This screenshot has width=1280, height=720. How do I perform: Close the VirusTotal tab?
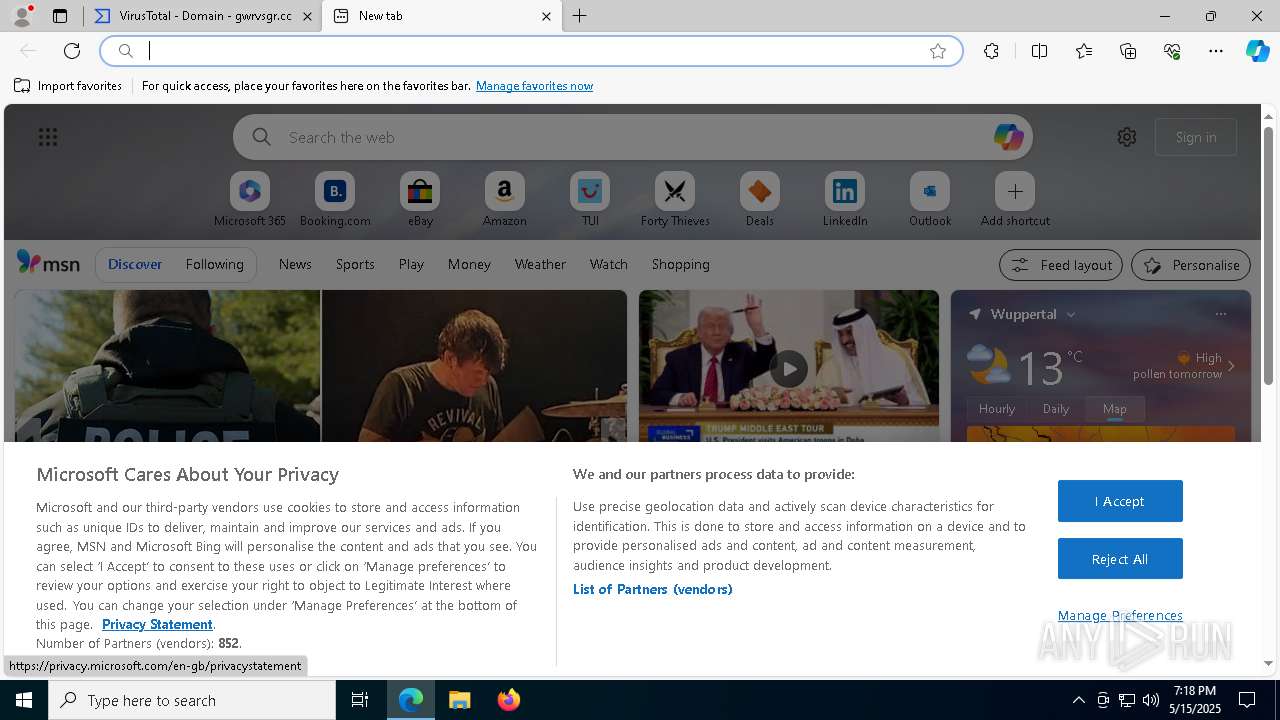[307, 16]
